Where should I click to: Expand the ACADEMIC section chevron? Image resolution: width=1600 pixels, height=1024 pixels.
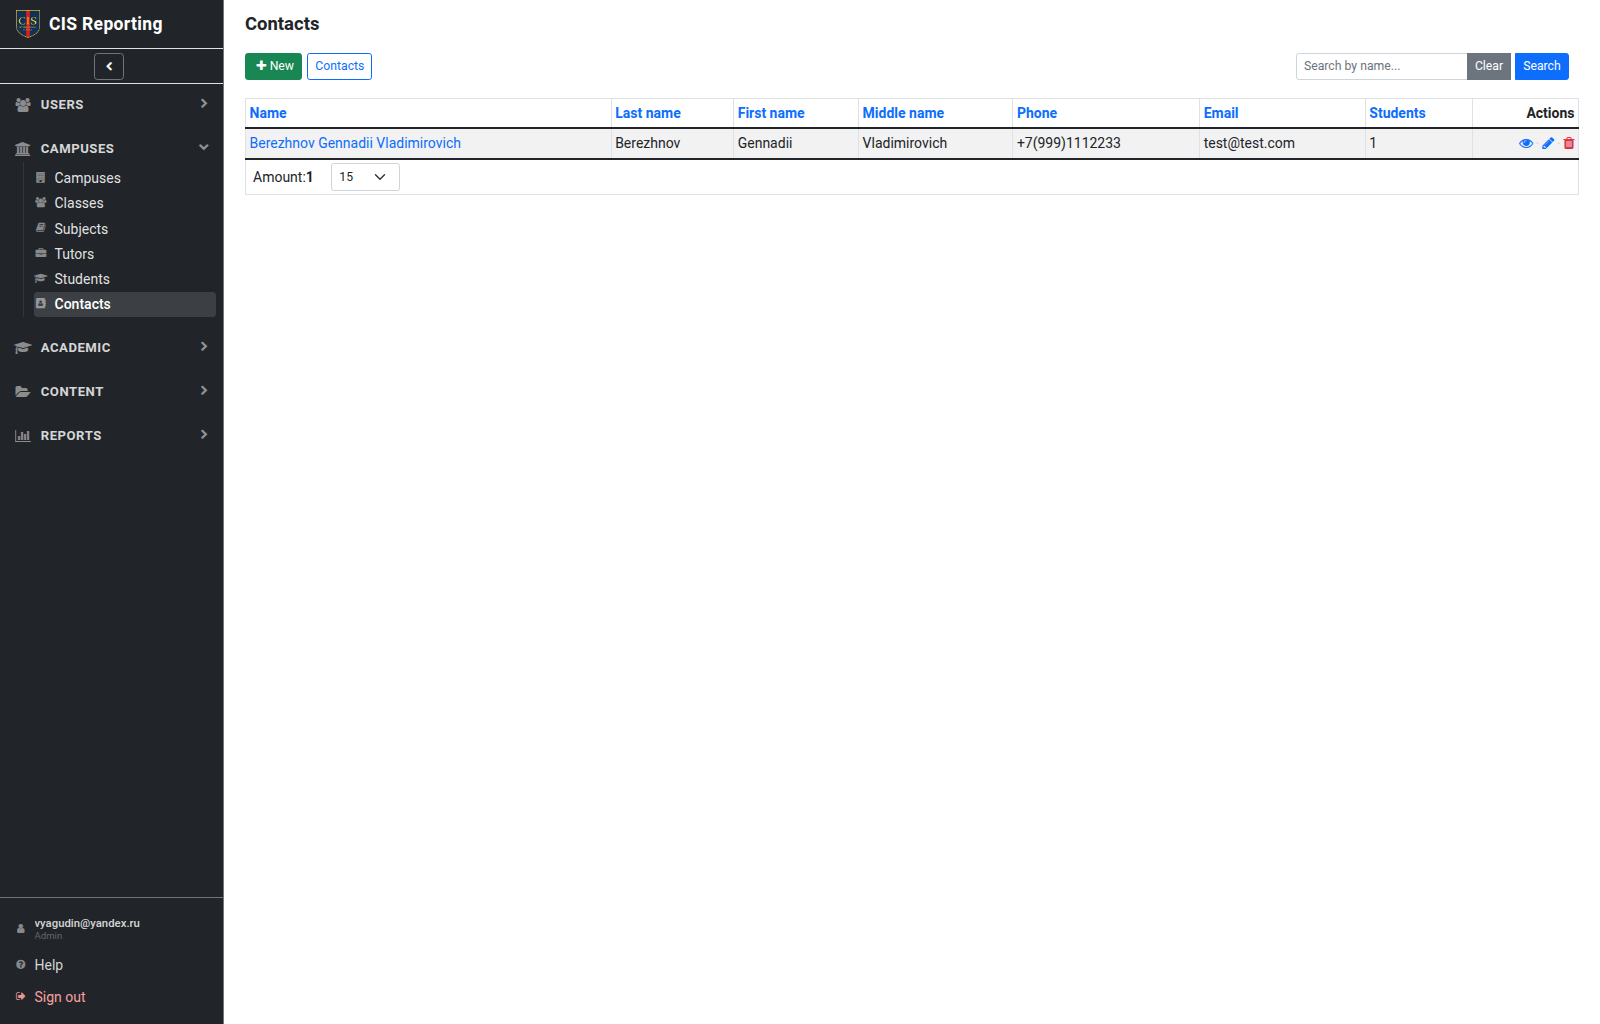(x=204, y=346)
